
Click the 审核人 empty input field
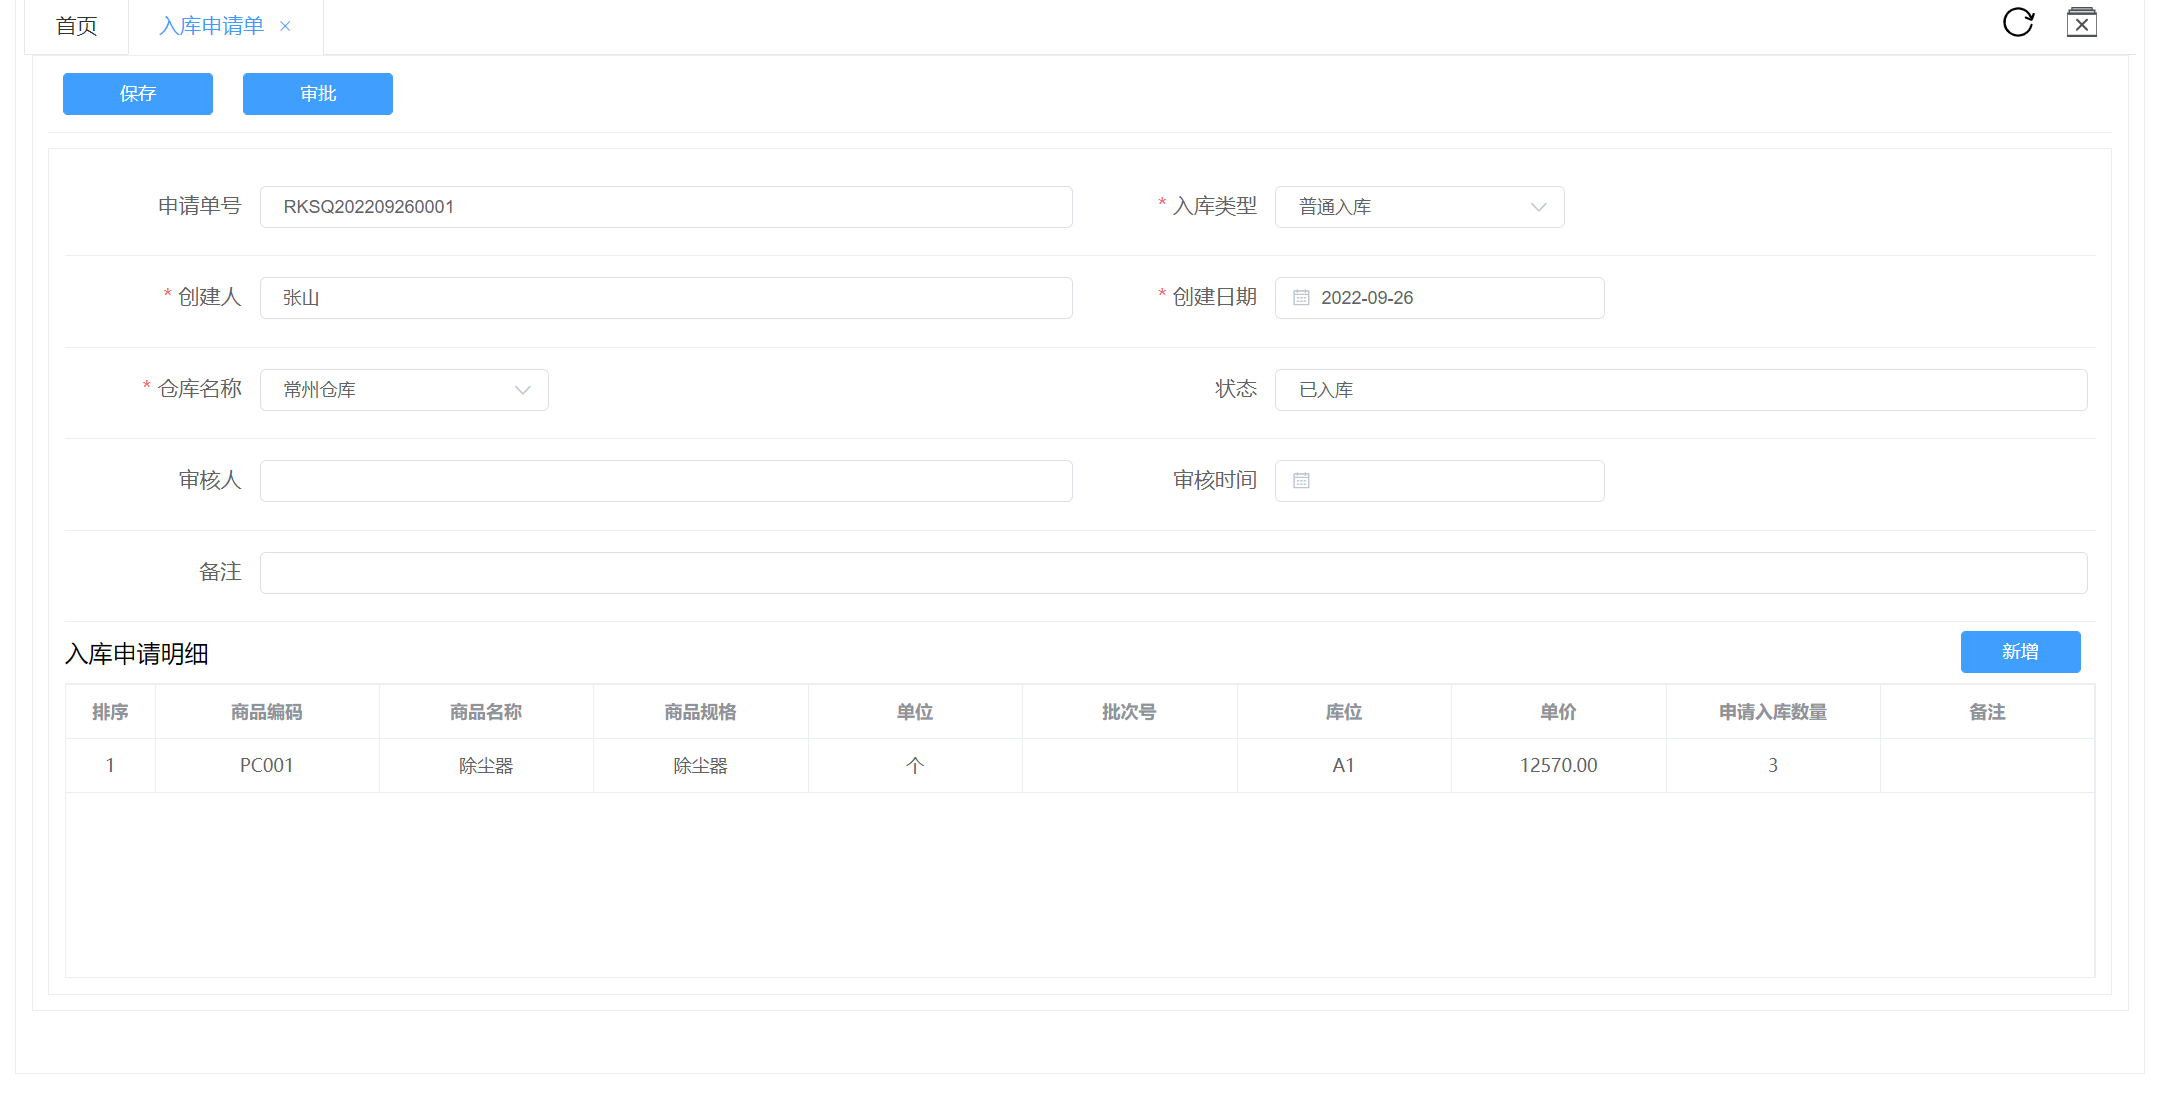click(x=666, y=481)
